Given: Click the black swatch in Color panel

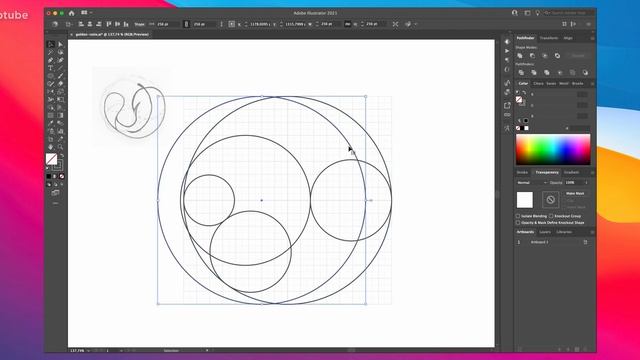Looking at the screenshot, I should click(x=522, y=128).
